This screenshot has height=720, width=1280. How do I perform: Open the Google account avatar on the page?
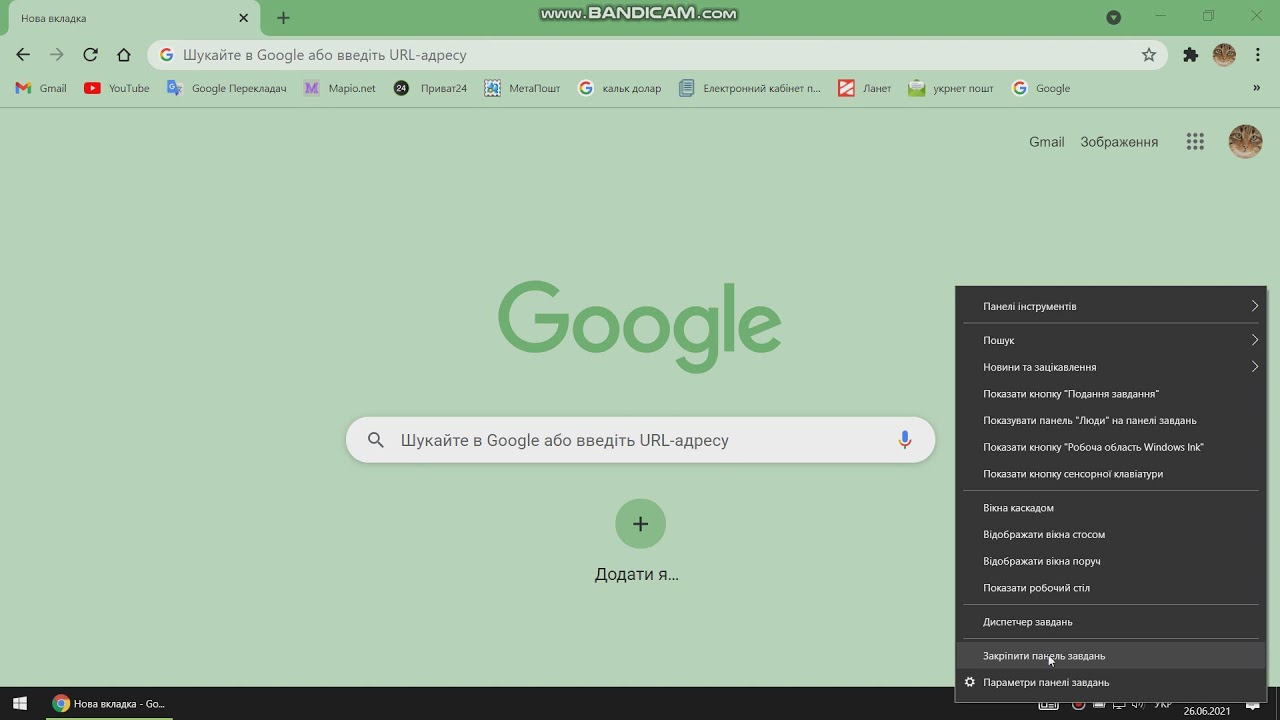tap(1245, 142)
